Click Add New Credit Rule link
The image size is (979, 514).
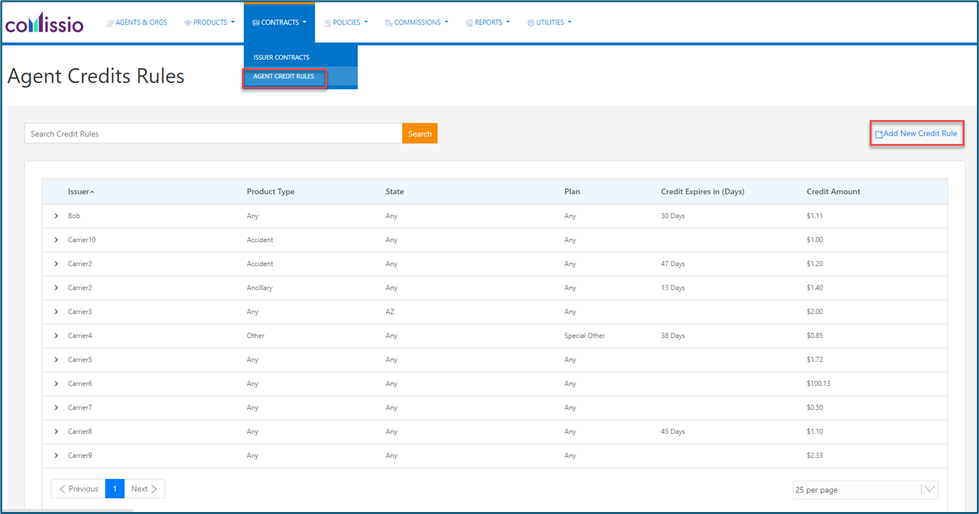tap(917, 133)
